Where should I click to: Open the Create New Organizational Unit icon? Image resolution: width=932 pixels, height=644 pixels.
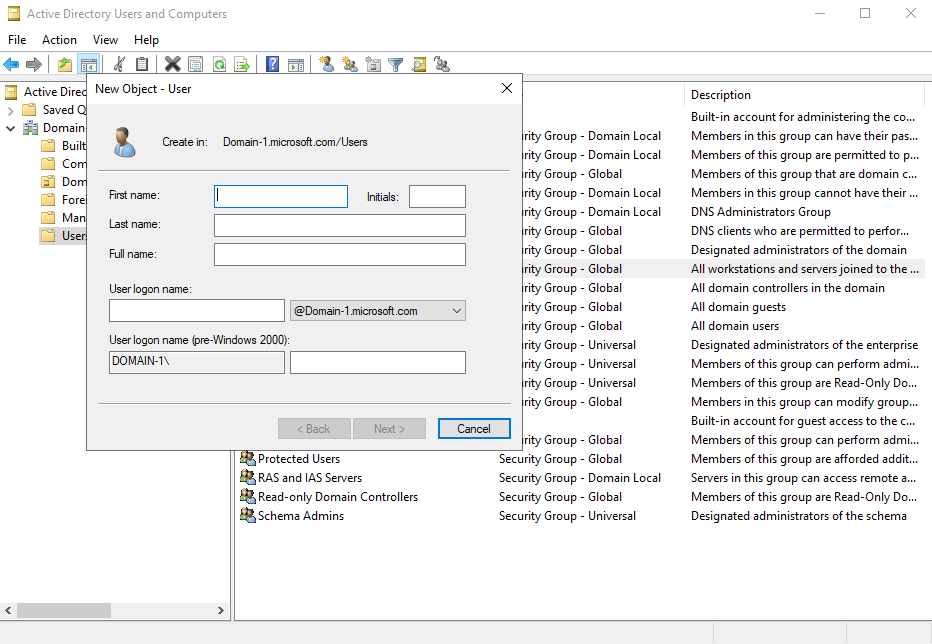click(372, 64)
